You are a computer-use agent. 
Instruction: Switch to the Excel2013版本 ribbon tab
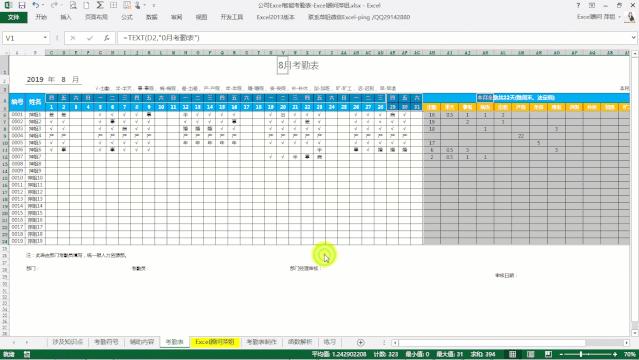point(275,17)
